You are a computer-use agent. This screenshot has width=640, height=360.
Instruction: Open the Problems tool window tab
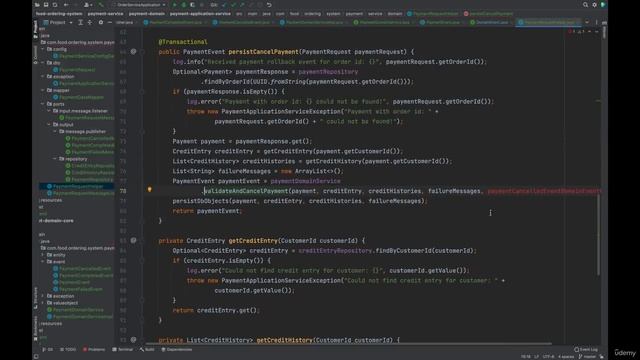coord(94,349)
